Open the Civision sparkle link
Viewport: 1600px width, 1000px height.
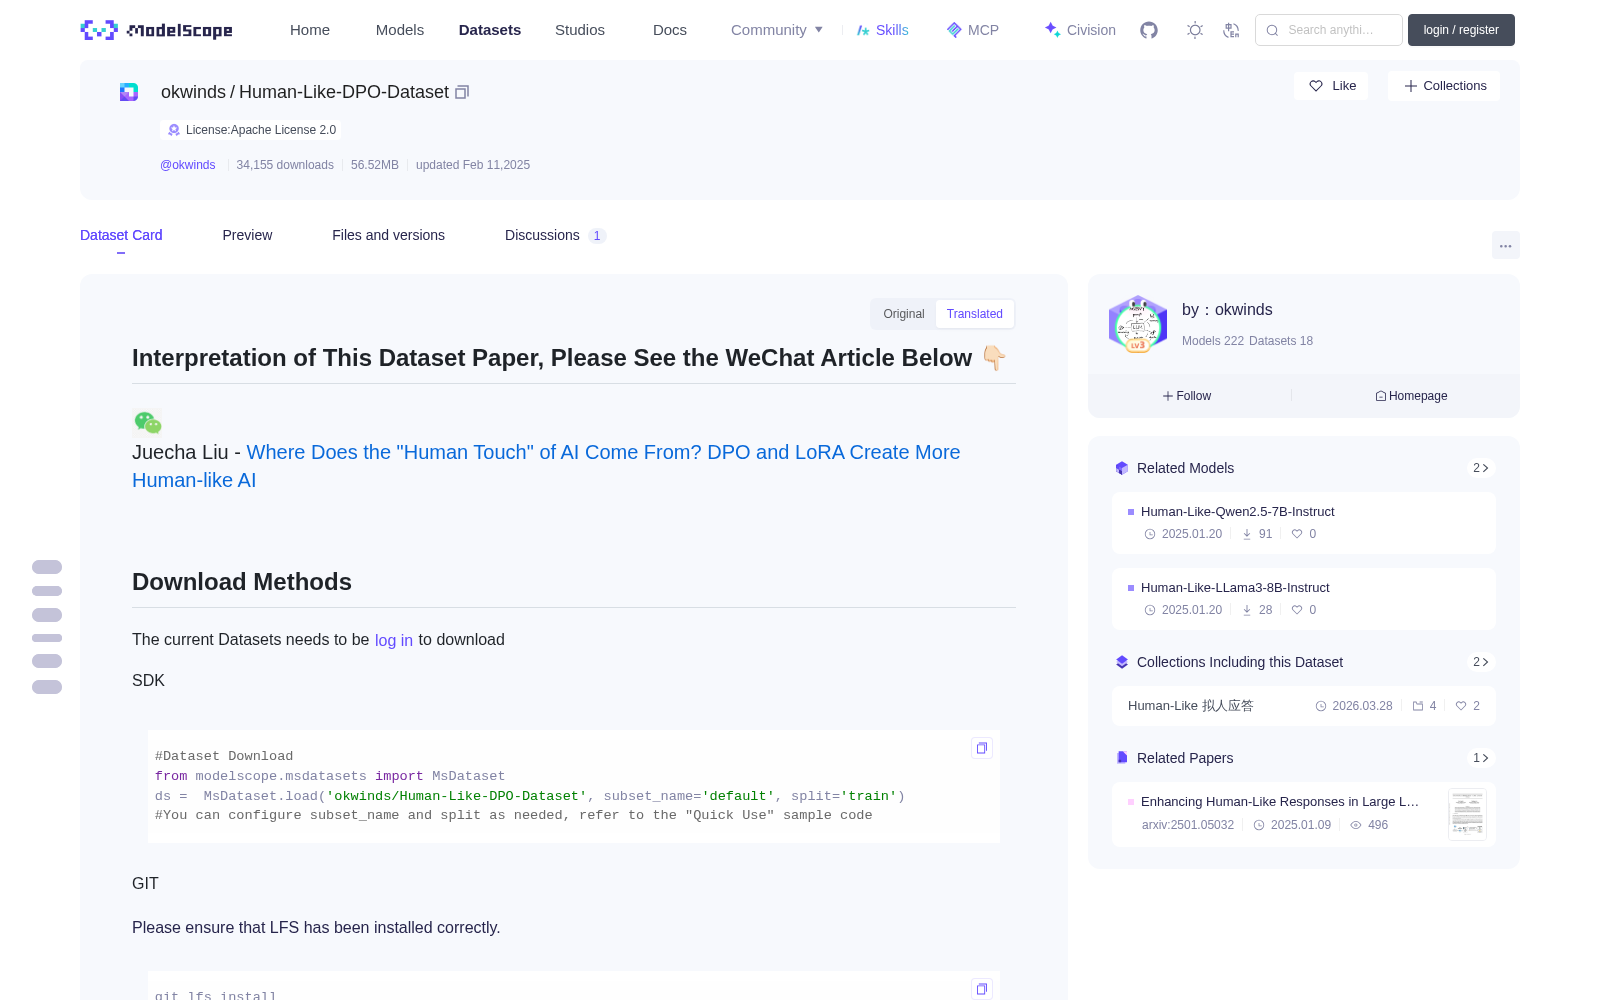point(1080,30)
